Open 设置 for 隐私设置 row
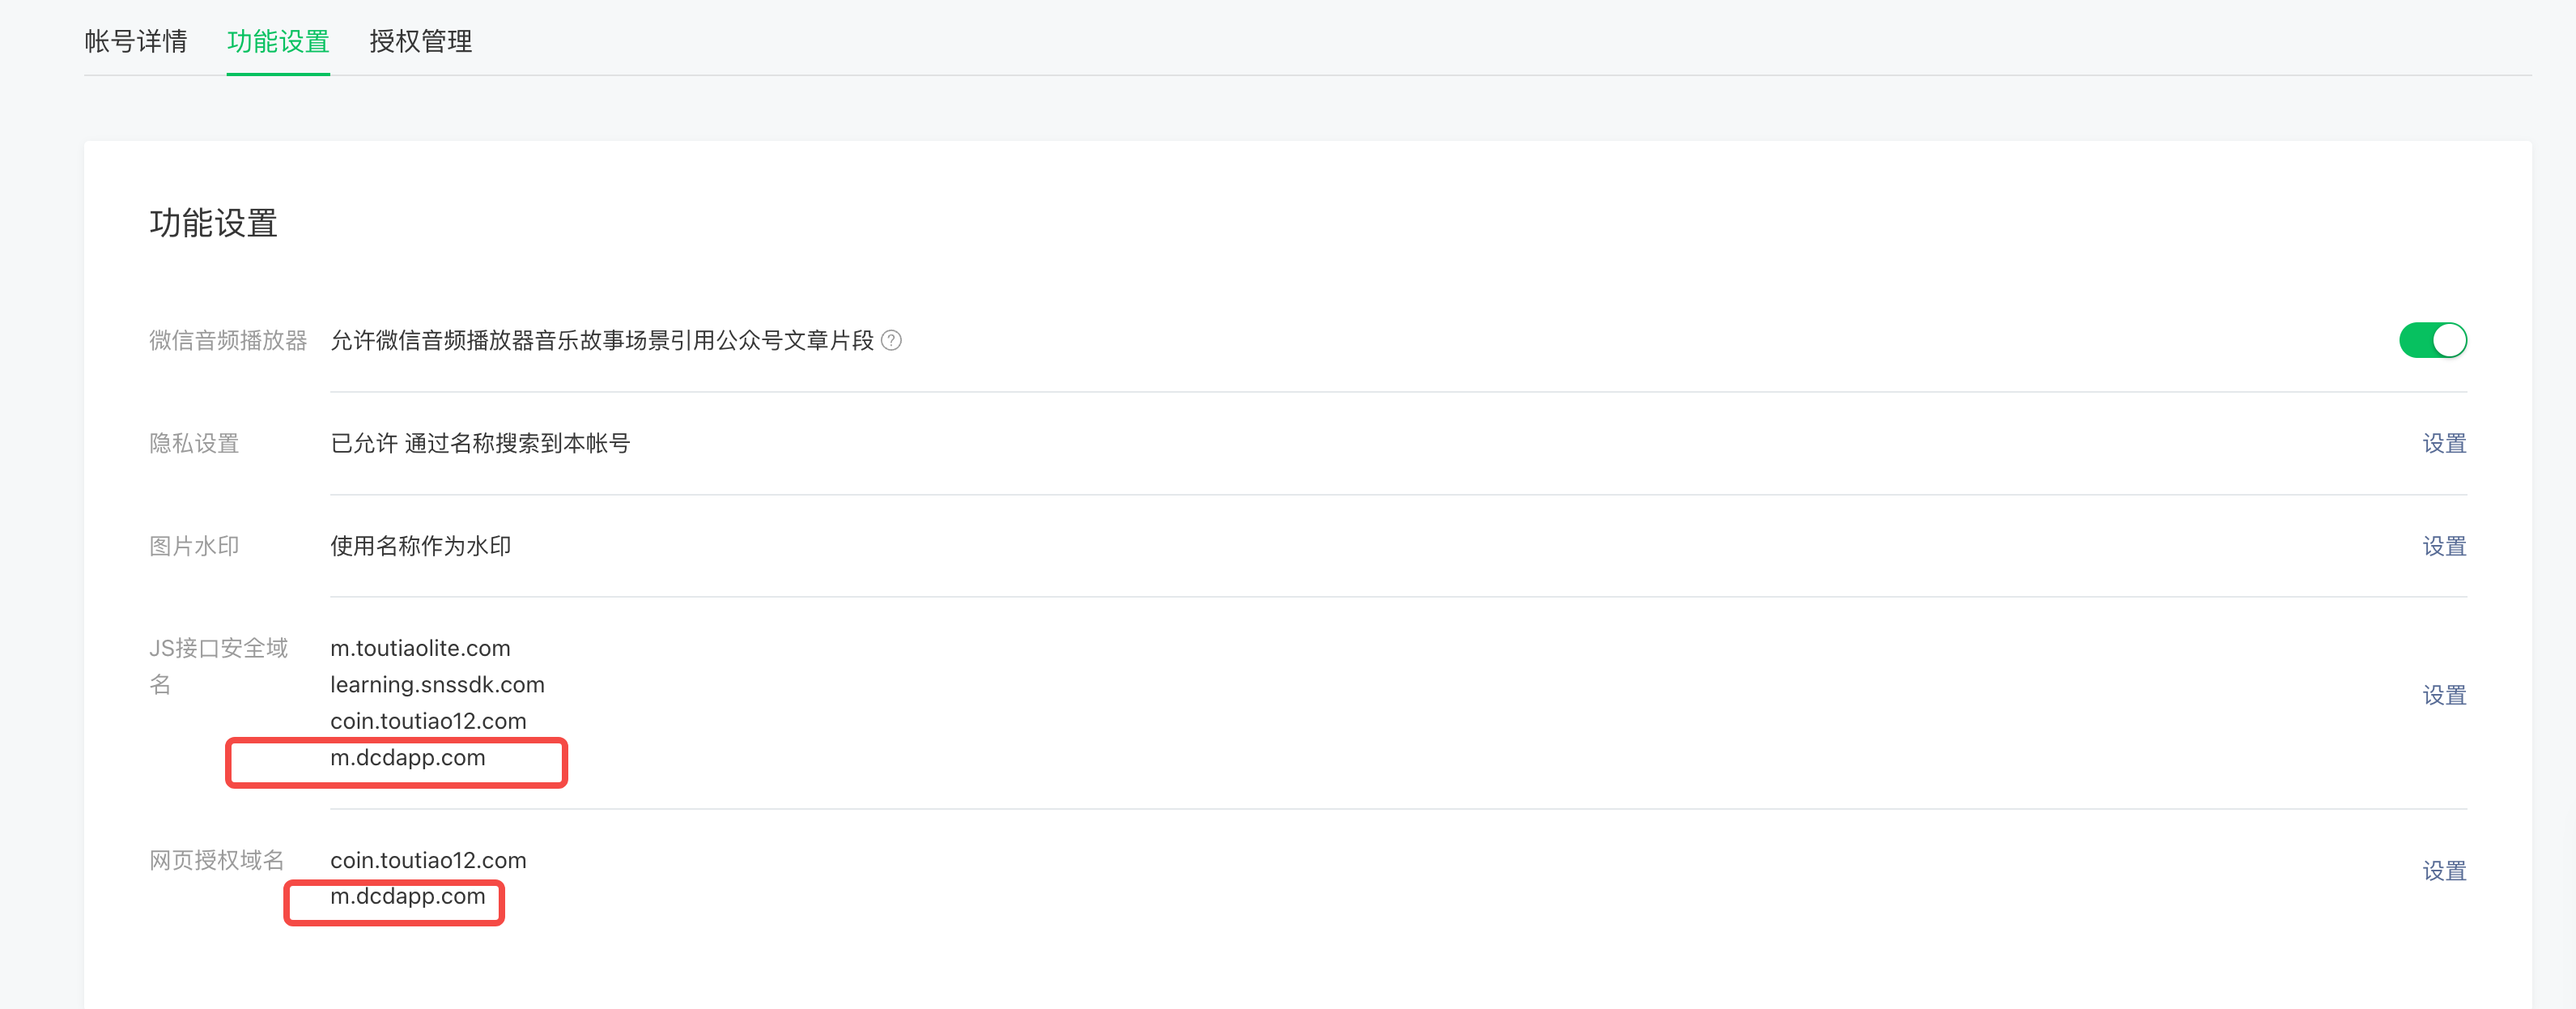The height and width of the screenshot is (1009, 2576). [x=2443, y=443]
